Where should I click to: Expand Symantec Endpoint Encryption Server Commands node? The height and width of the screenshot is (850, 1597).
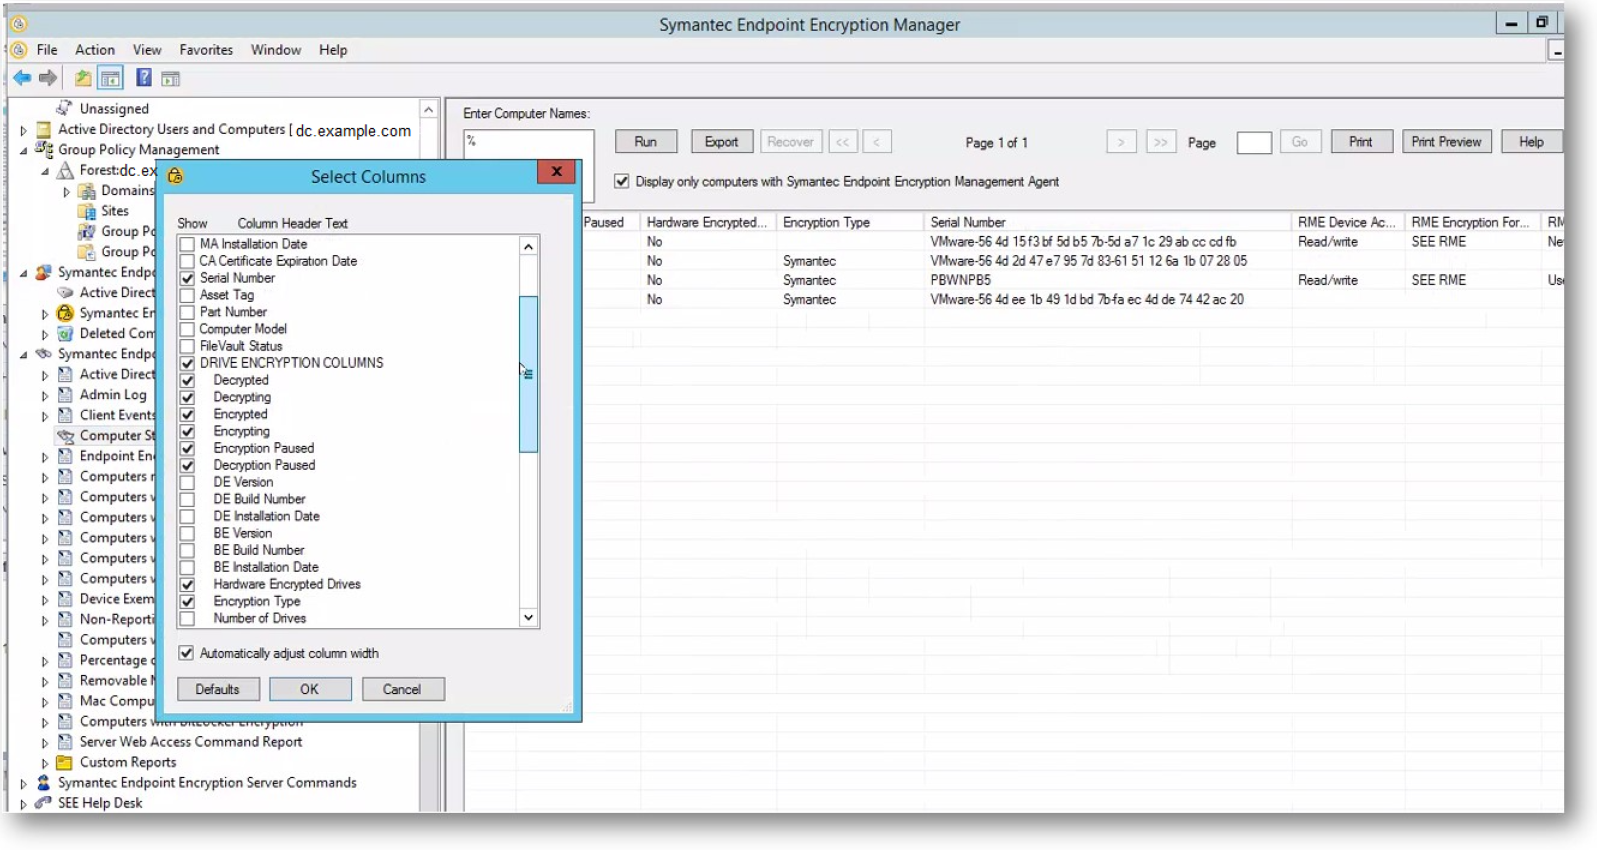point(23,784)
